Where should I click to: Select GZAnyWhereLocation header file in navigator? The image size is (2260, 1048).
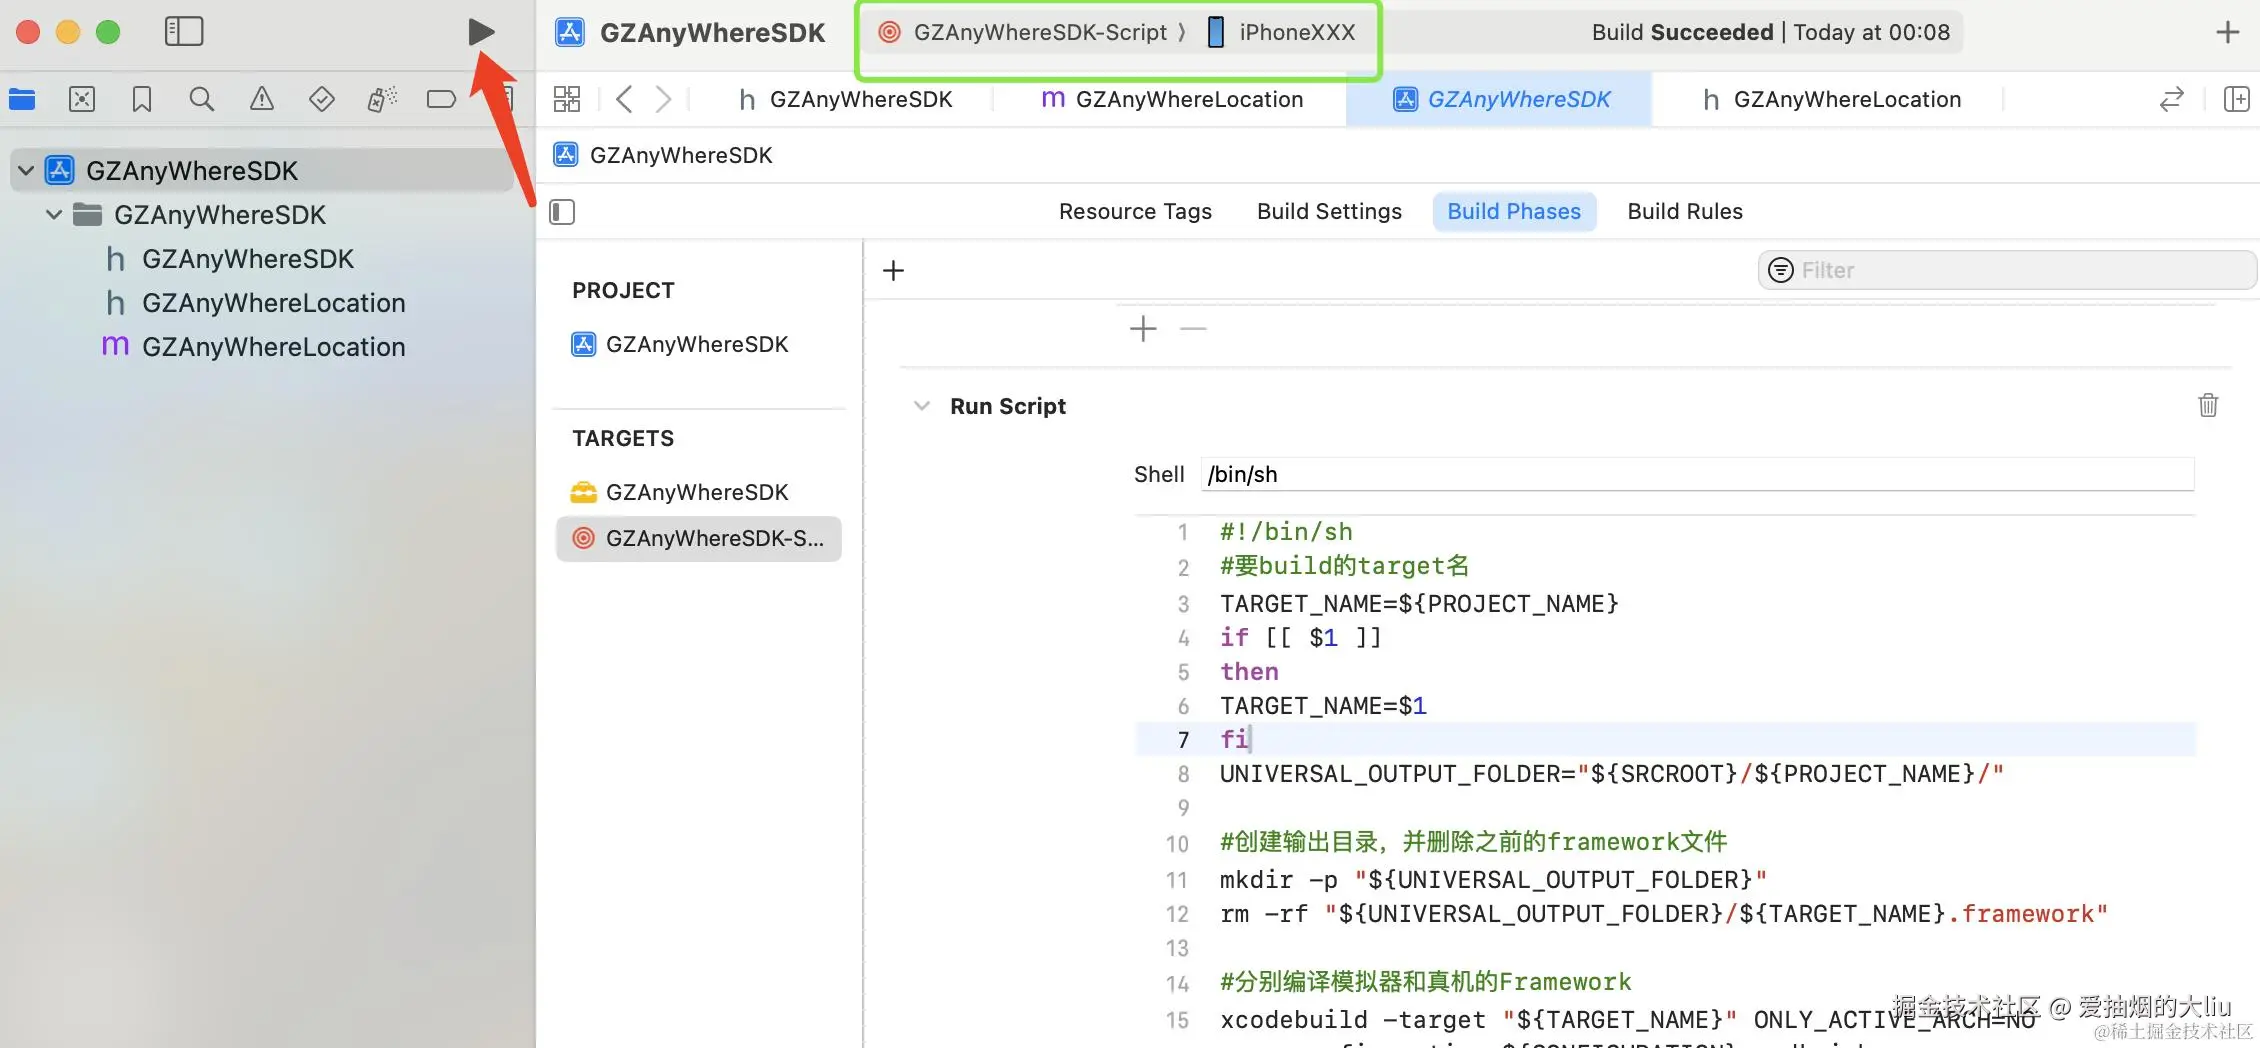point(274,303)
